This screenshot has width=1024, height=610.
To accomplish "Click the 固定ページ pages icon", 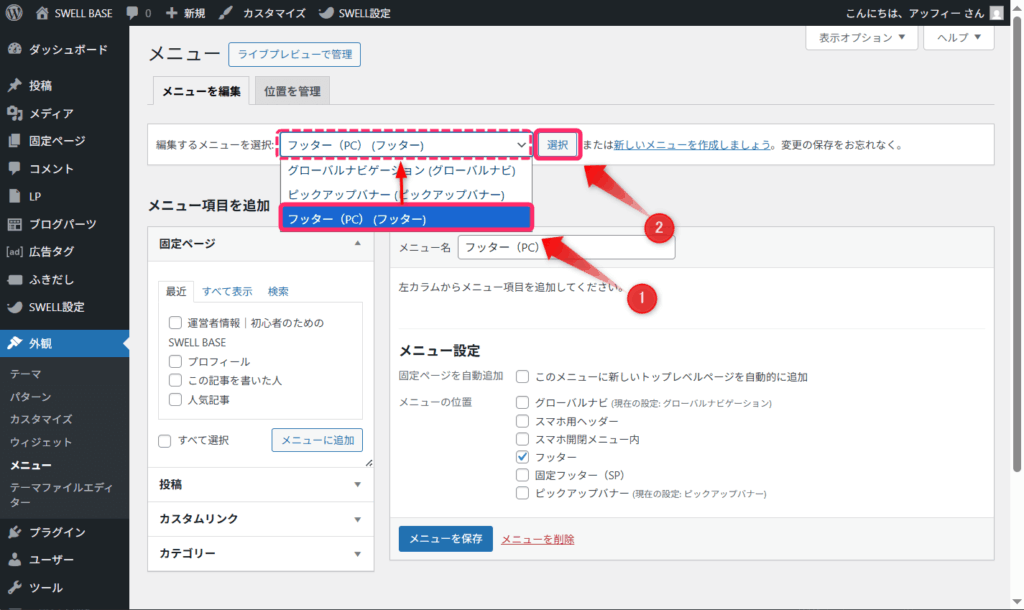I will 15,140.
